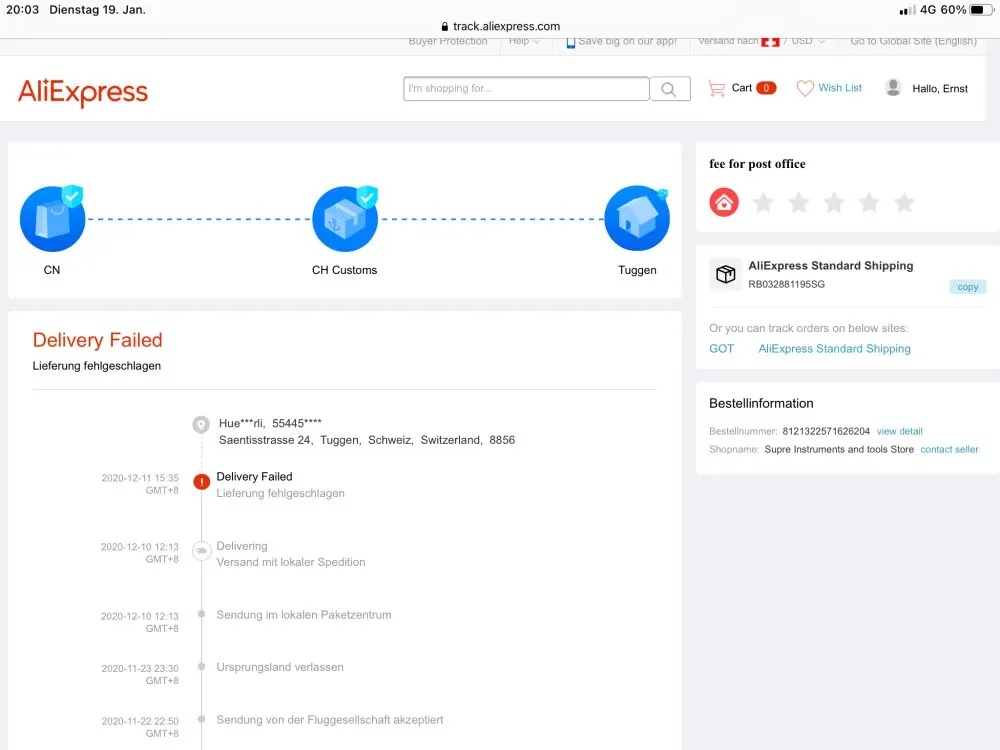Screen dimensions: 1000x750
Task: Open the AliExpress logo homepage link
Action: pyautogui.click(x=83, y=92)
